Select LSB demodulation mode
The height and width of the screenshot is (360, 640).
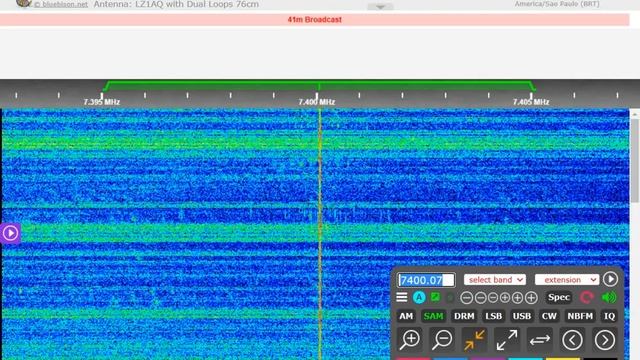click(x=493, y=316)
